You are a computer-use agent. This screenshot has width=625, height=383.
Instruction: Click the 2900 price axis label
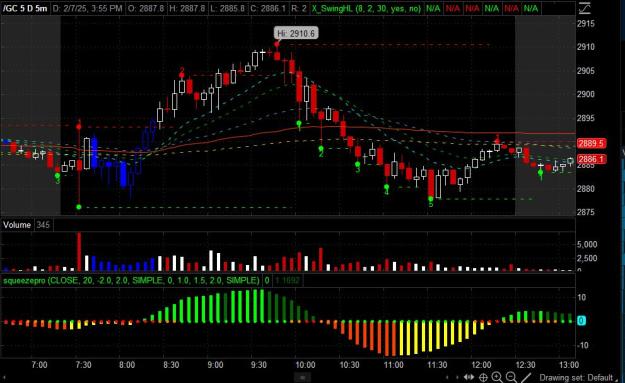[x=586, y=94]
